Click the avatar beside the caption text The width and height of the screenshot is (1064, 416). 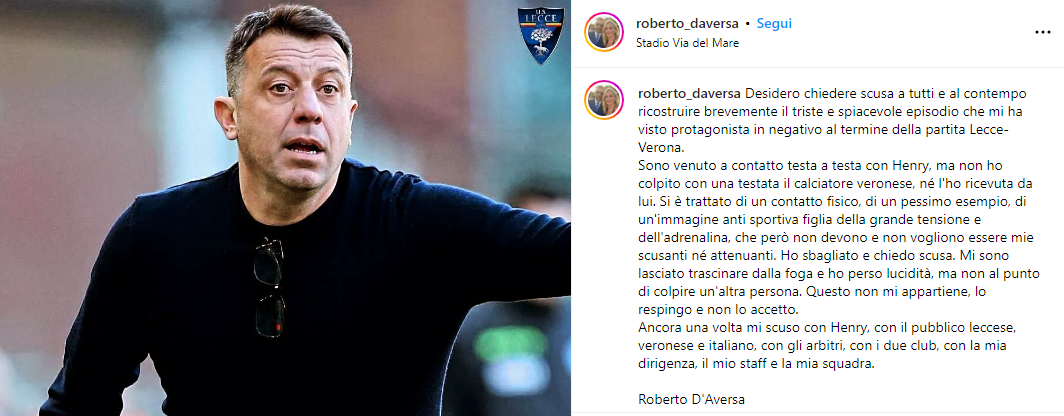603,100
